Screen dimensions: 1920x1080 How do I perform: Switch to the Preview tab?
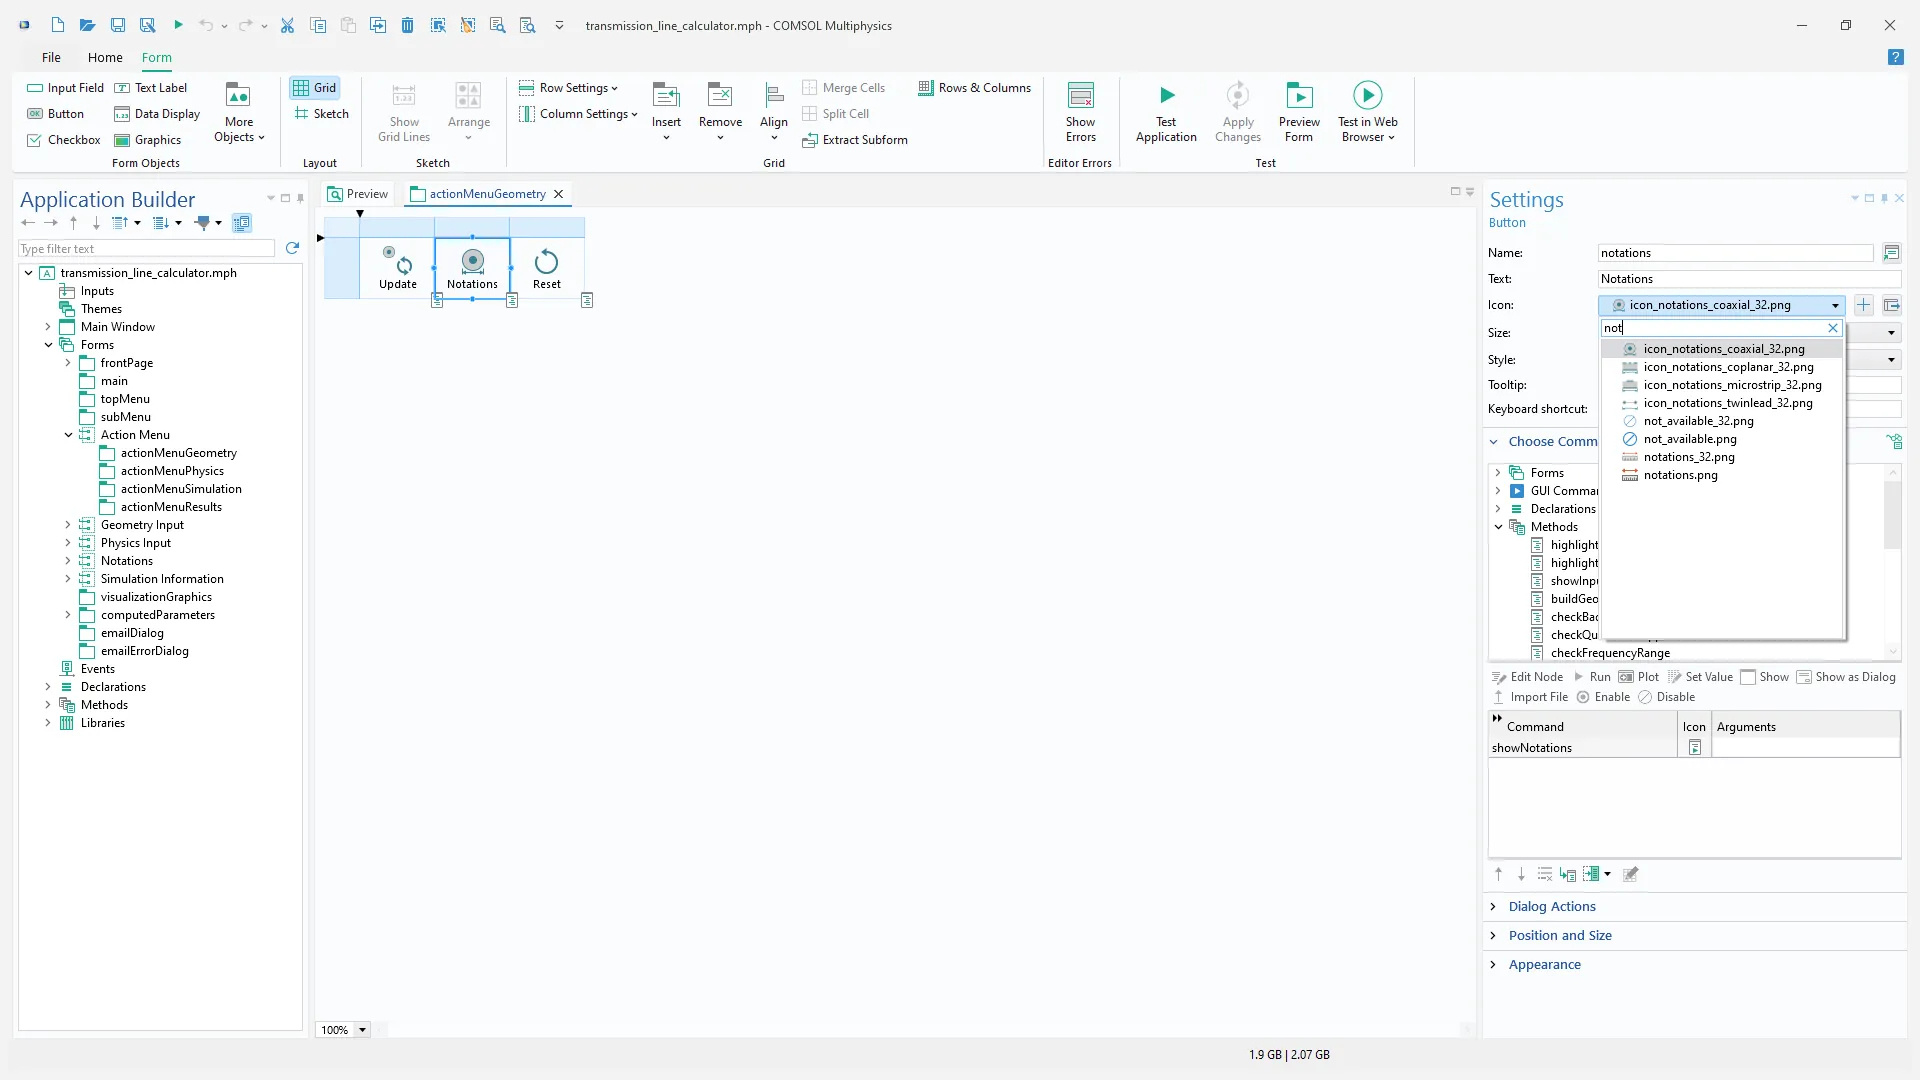pos(358,194)
